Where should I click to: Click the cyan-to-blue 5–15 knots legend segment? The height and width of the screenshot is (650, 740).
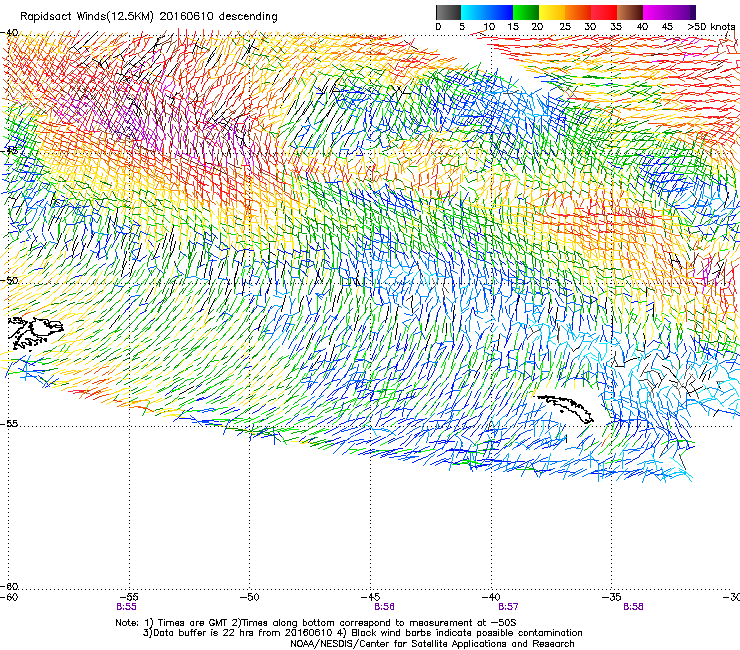(x=487, y=12)
